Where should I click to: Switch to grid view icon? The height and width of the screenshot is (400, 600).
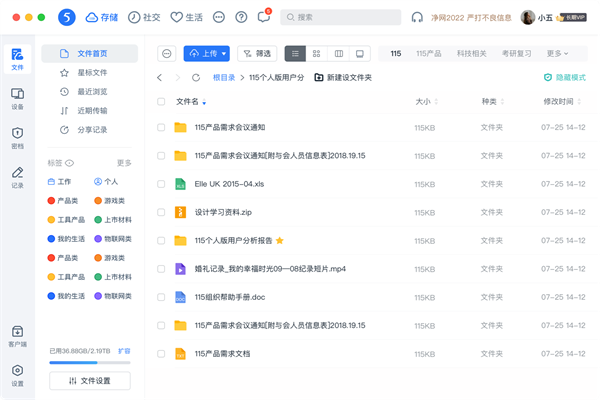coord(316,54)
